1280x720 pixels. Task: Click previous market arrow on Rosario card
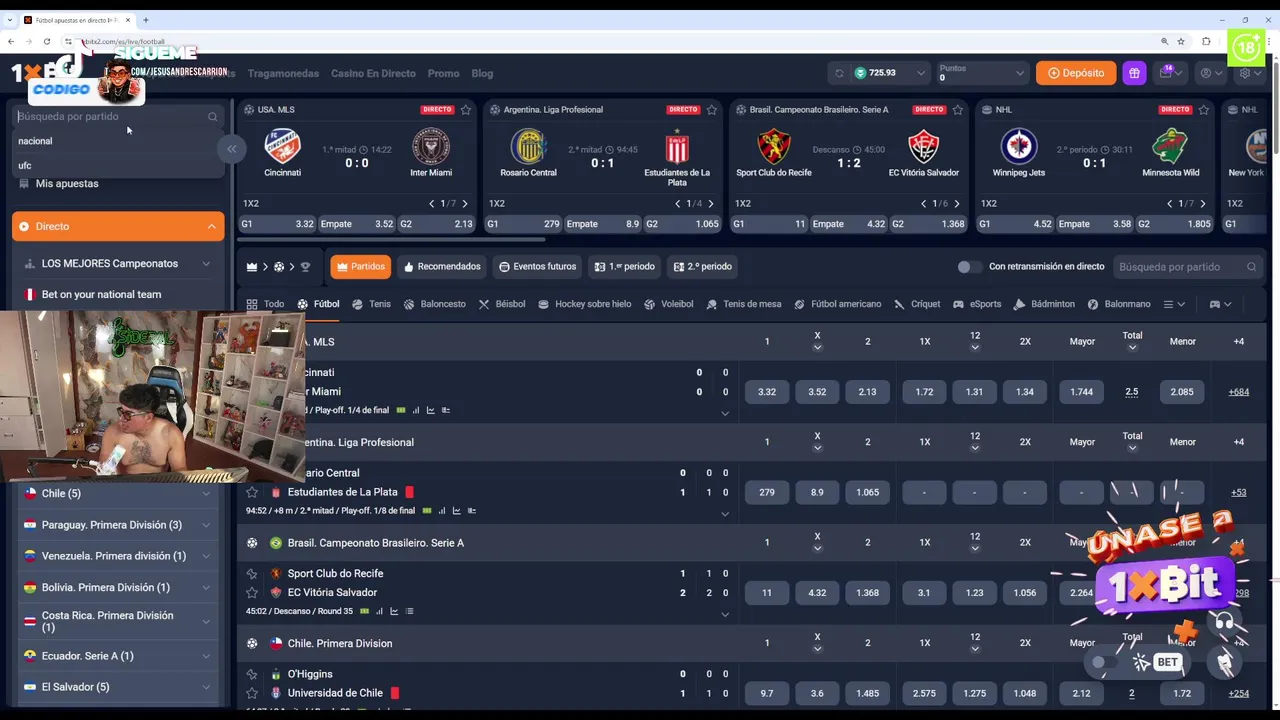pos(677,204)
